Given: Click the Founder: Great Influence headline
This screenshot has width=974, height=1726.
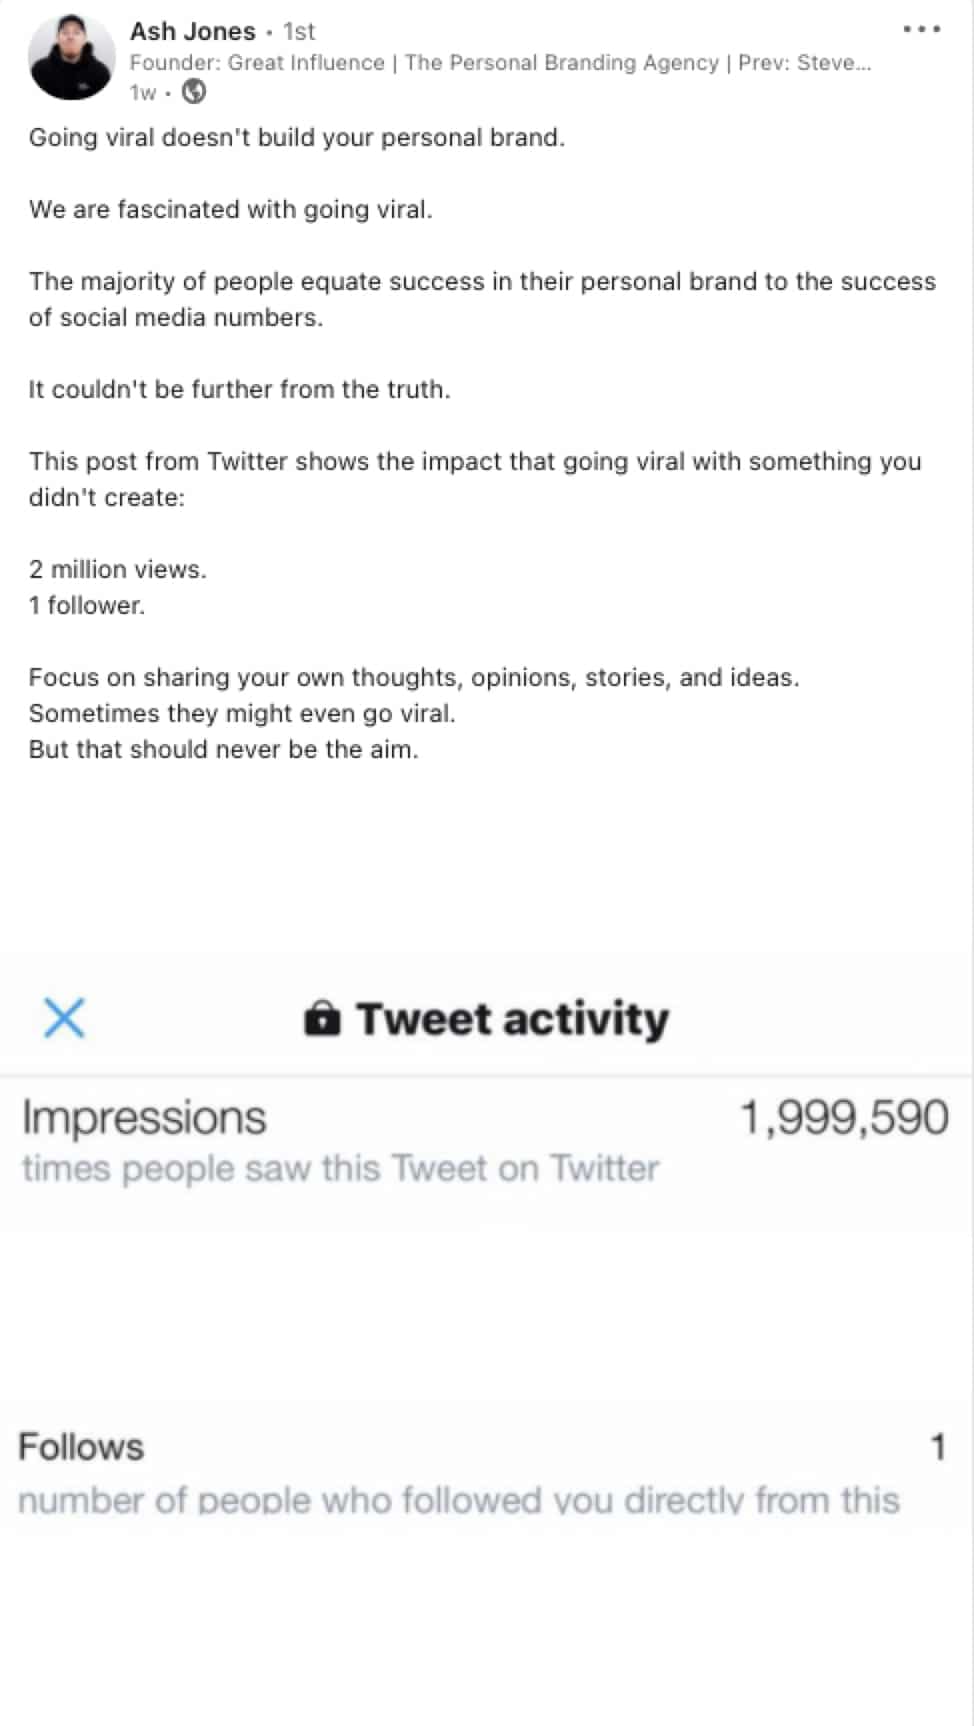Looking at the screenshot, I should (x=500, y=62).
